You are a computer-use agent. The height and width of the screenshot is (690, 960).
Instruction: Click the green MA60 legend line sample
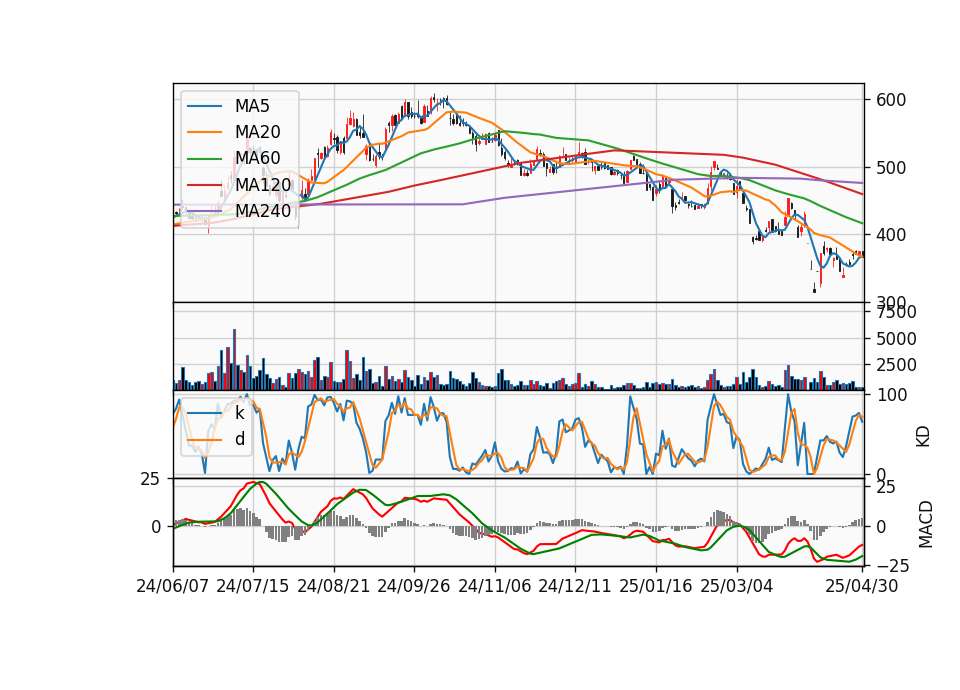(x=204, y=159)
